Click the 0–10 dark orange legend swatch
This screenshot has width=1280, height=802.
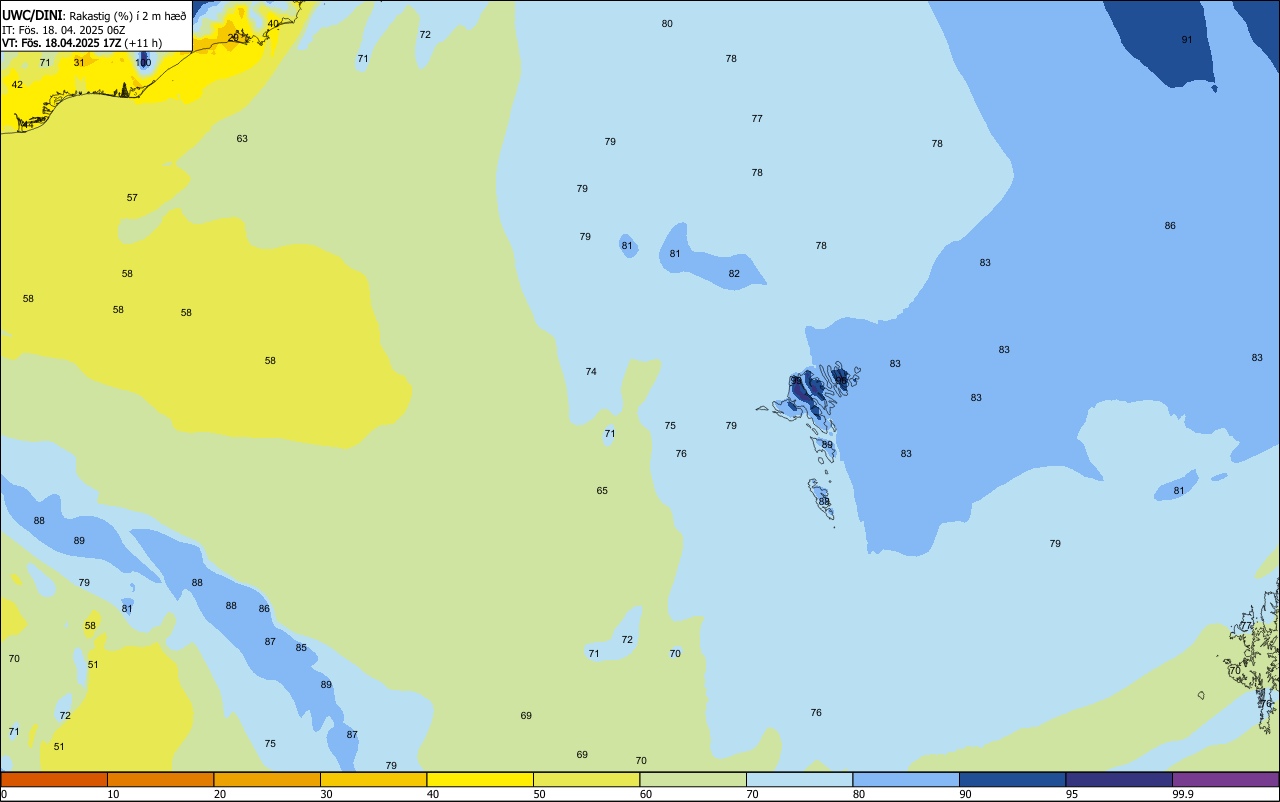point(54,779)
